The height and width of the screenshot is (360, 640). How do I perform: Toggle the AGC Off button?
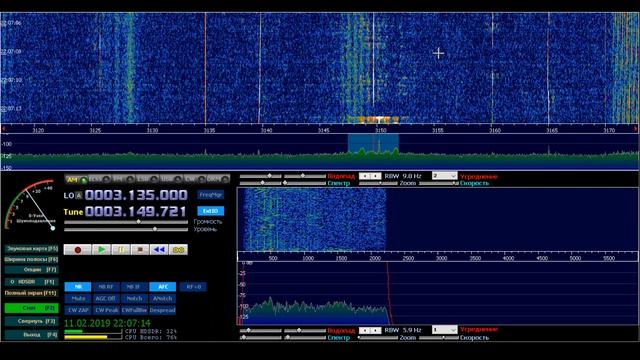(x=106, y=298)
